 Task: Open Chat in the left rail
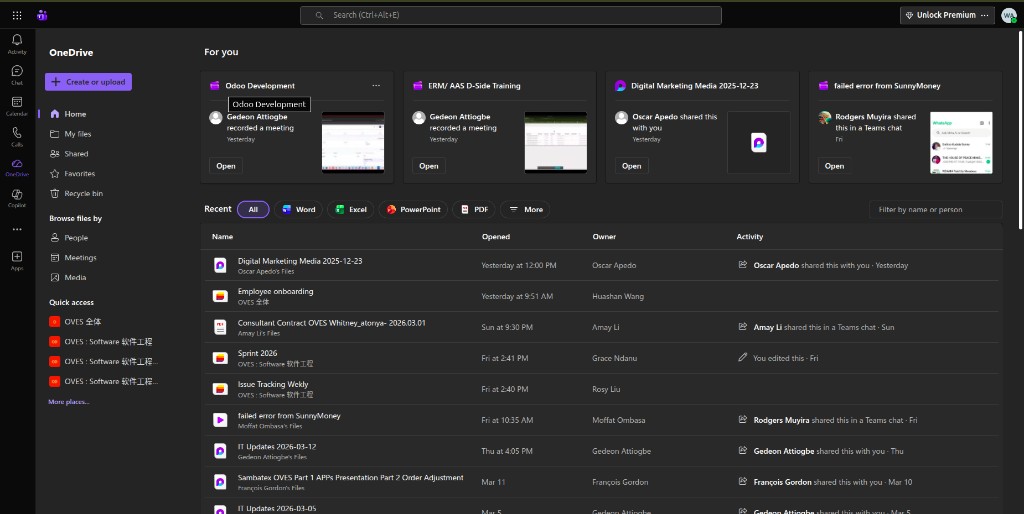coord(17,75)
